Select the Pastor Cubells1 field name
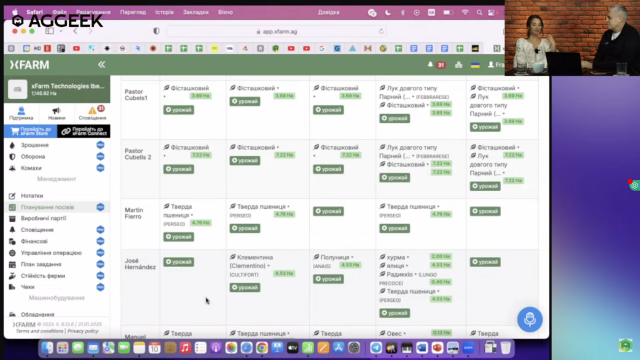640x360 pixels. pyautogui.click(x=136, y=95)
